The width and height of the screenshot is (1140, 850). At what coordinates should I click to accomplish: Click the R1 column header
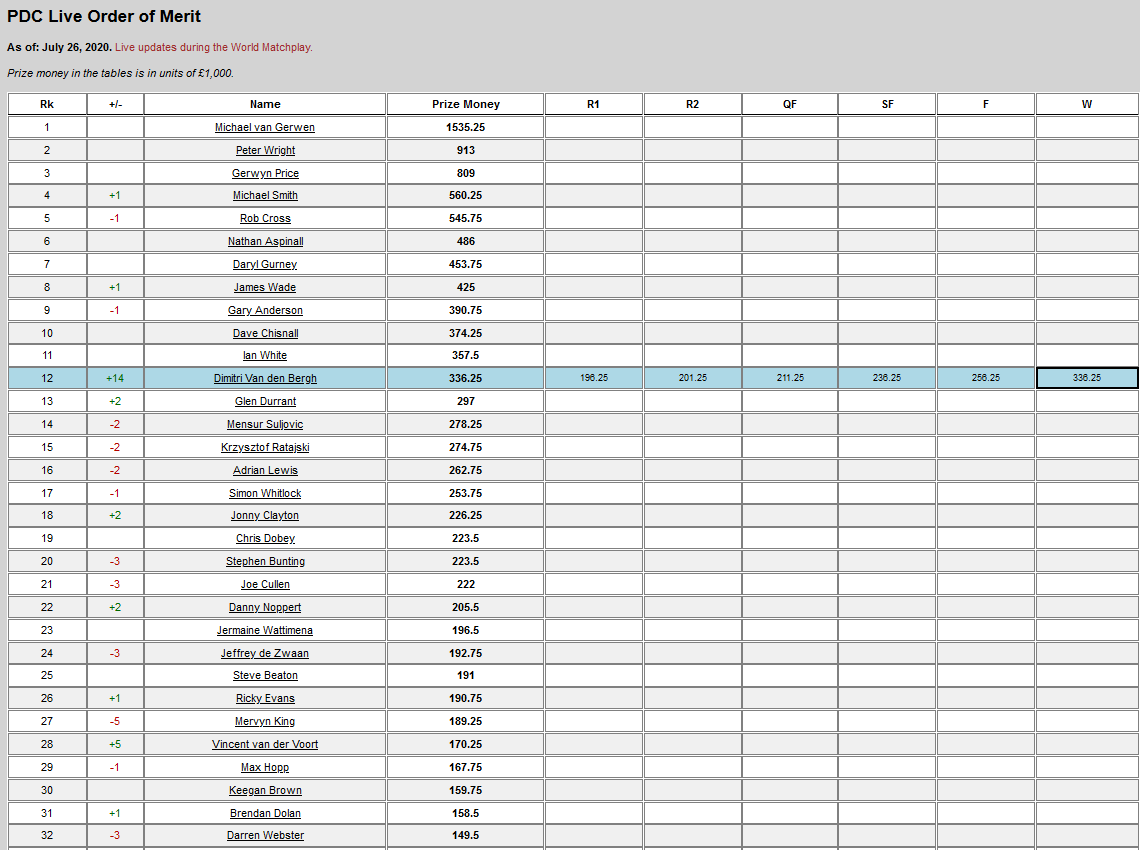click(593, 104)
